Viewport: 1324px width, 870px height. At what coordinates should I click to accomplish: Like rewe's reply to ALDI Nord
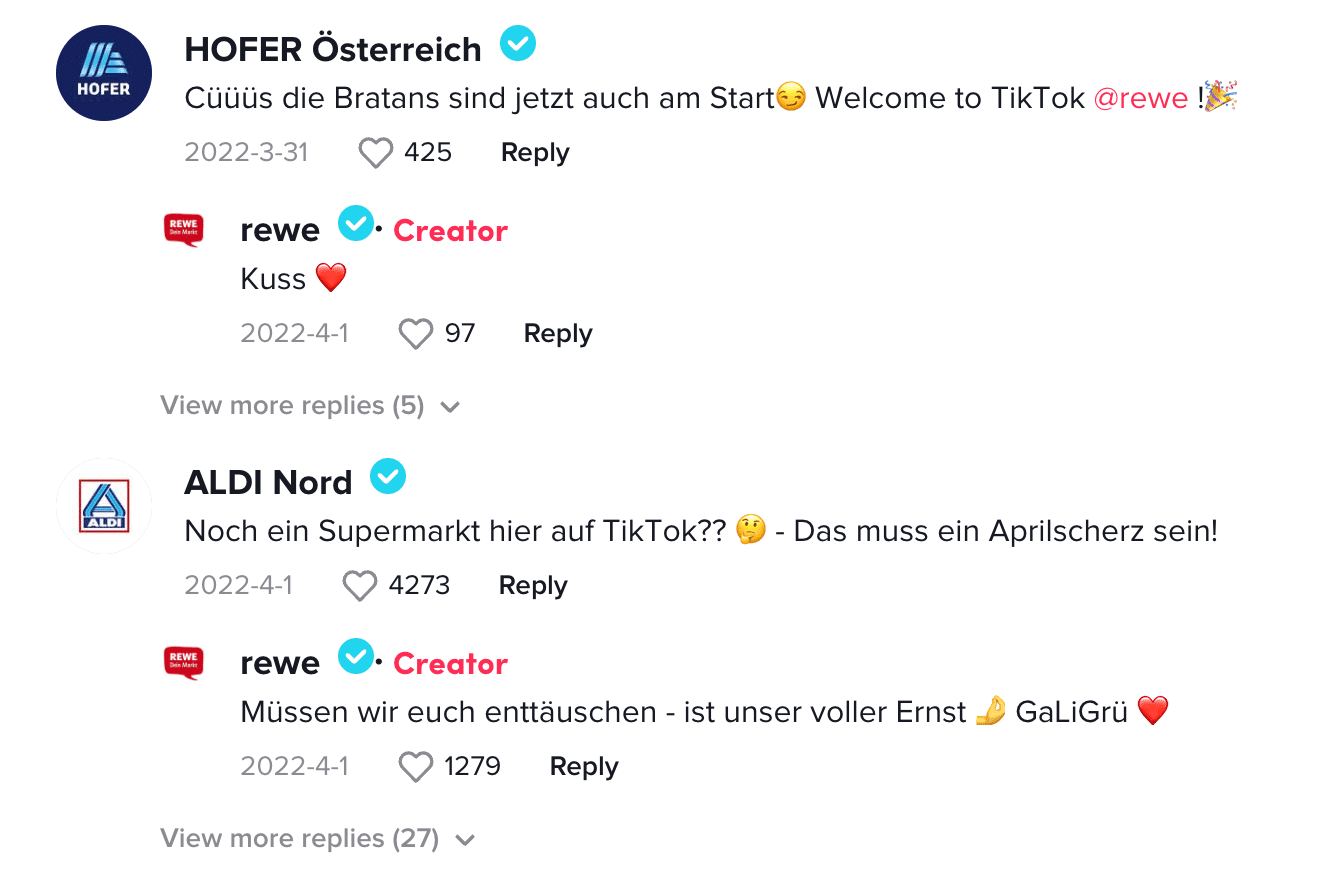(414, 766)
